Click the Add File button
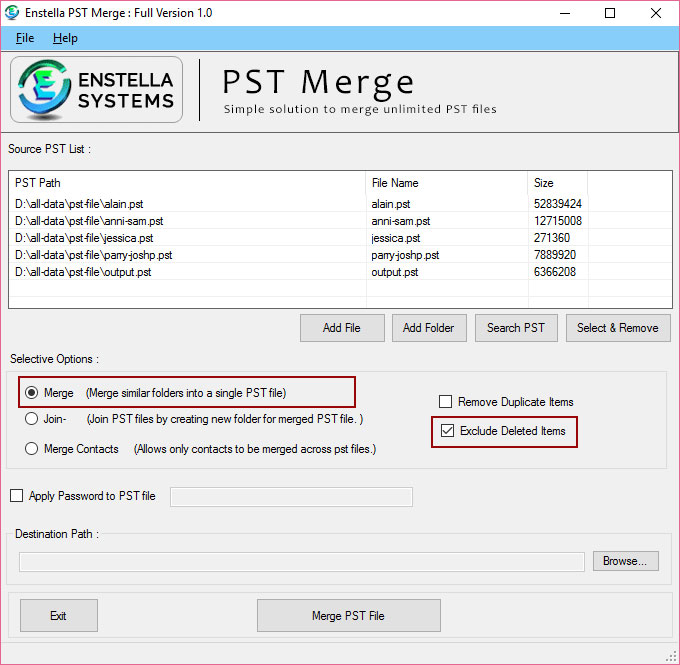 click(x=342, y=327)
